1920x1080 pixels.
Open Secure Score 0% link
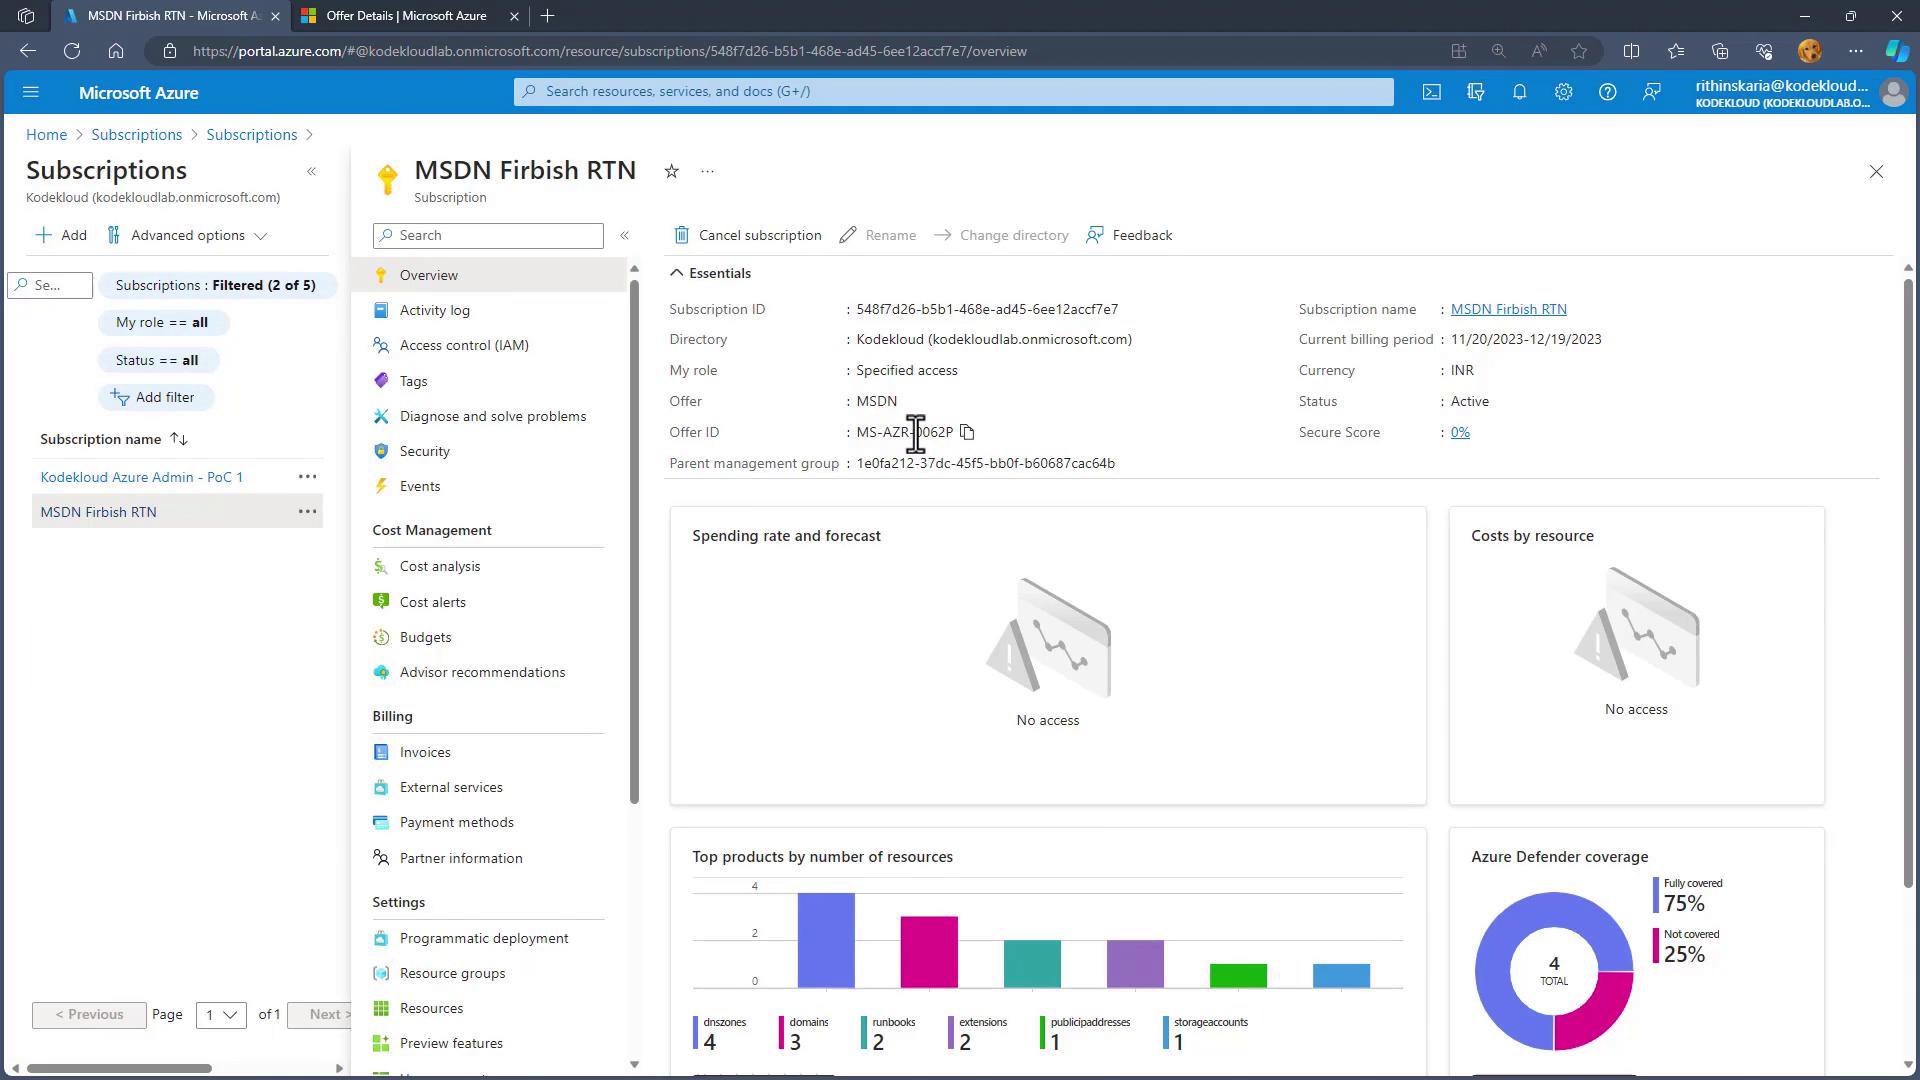[1460, 432]
